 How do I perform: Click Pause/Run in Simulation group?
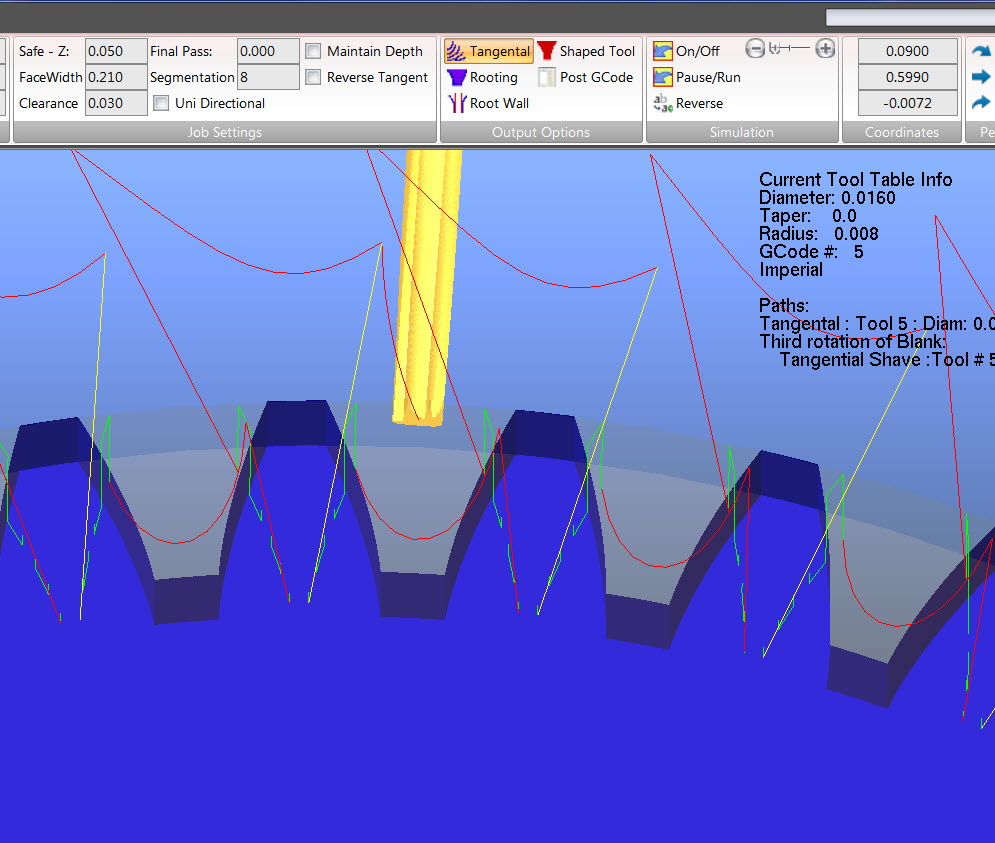[697, 77]
